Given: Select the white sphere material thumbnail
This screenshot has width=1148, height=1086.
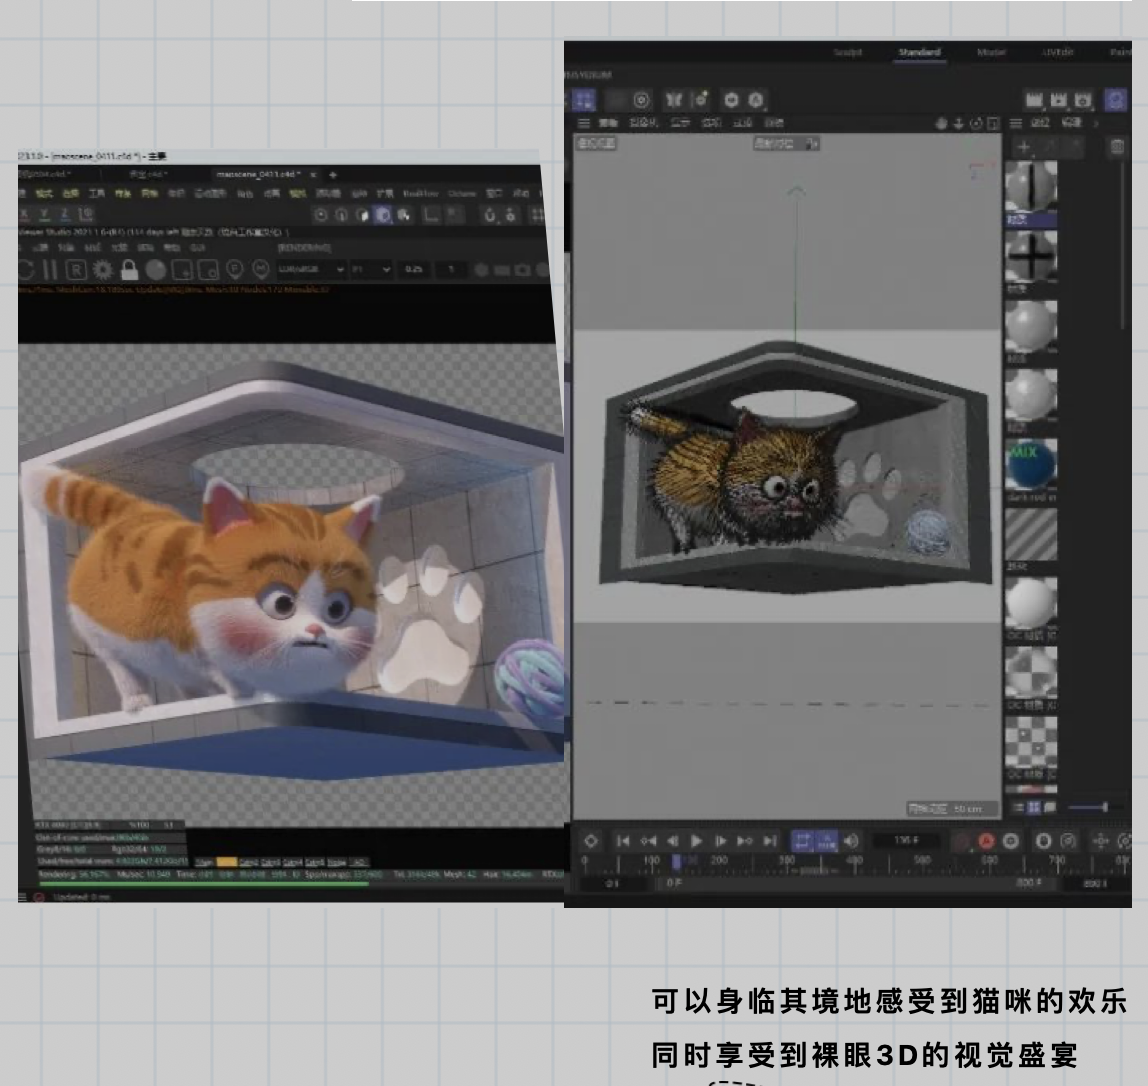Looking at the screenshot, I should (x=1030, y=603).
